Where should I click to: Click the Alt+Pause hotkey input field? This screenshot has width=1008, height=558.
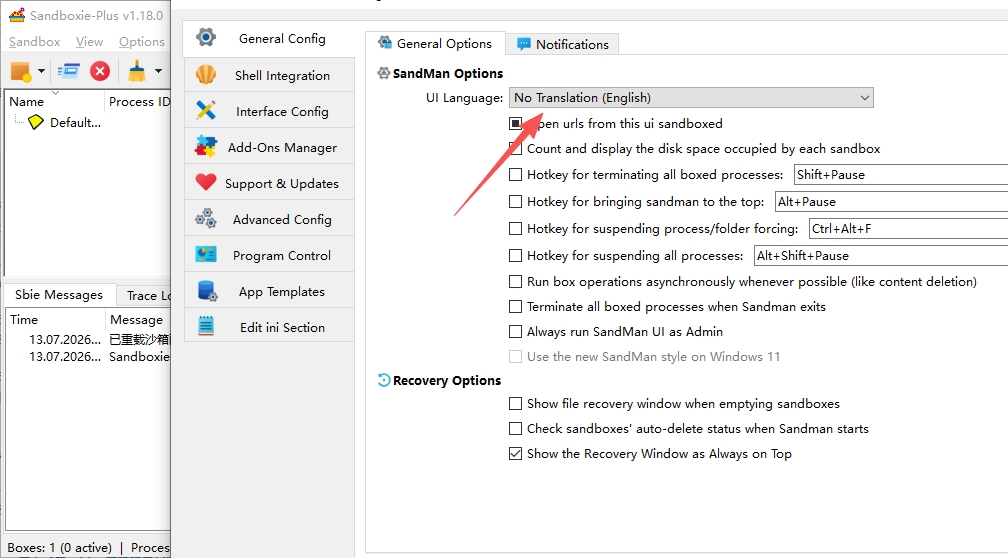(x=891, y=202)
